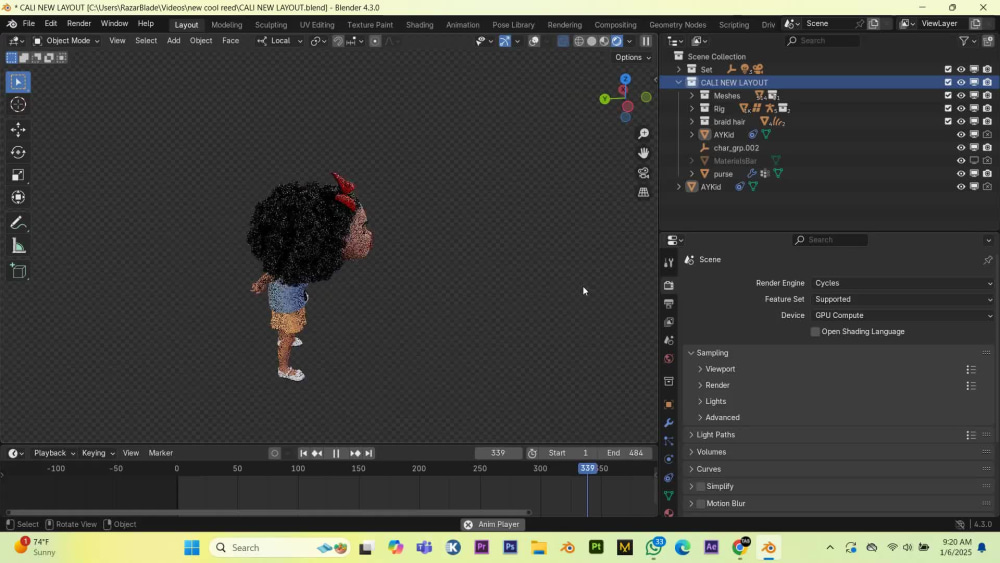Hide the purse object eye icon
Screen dimensions: 1000x563
[961, 173]
